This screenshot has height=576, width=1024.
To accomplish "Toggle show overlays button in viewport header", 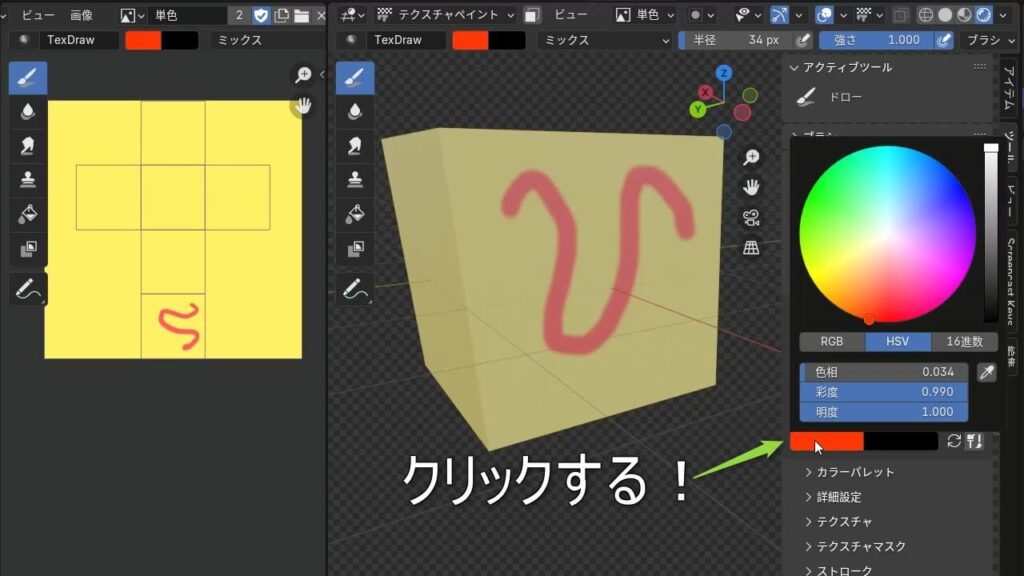I will point(824,14).
